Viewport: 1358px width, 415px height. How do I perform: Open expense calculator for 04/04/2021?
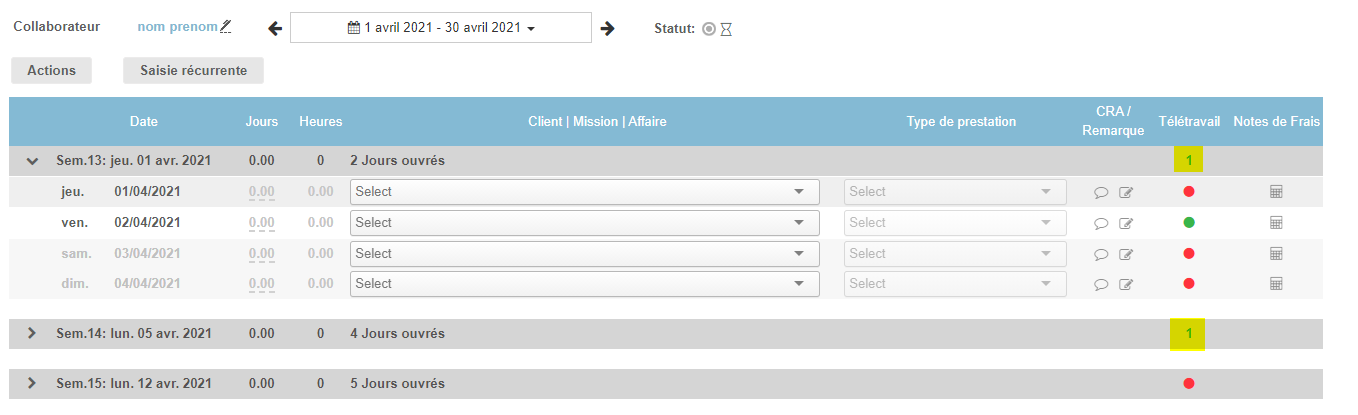1276,284
